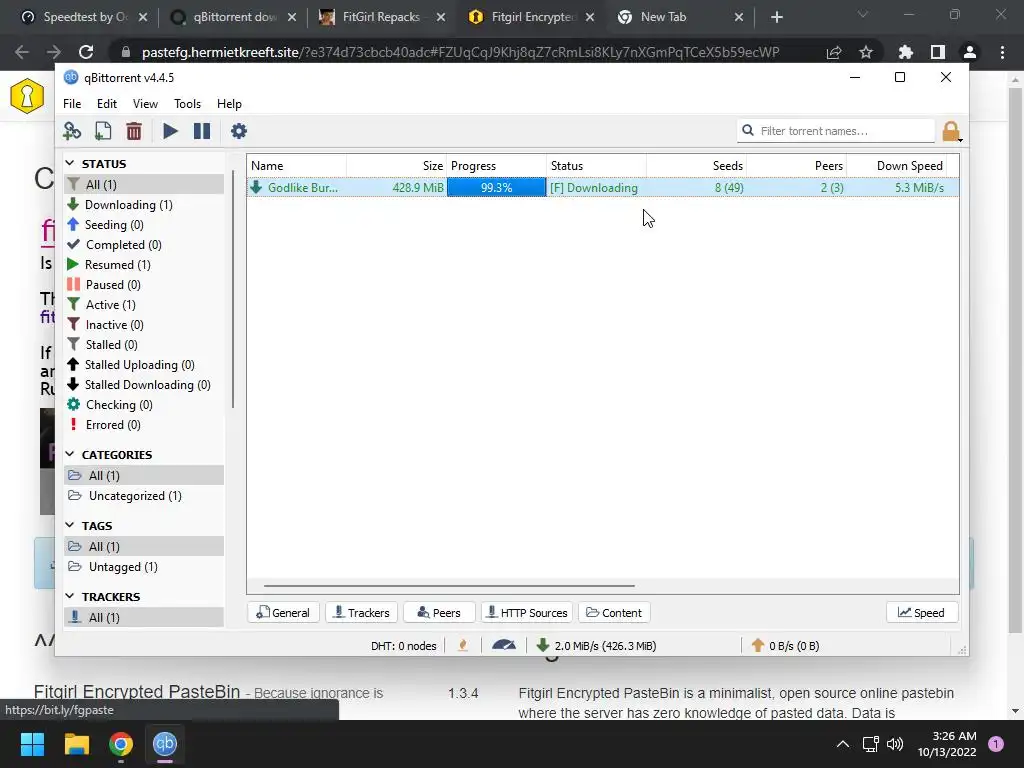Click the volume icon in system tray
Screen dimensions: 1024x768
(895, 744)
